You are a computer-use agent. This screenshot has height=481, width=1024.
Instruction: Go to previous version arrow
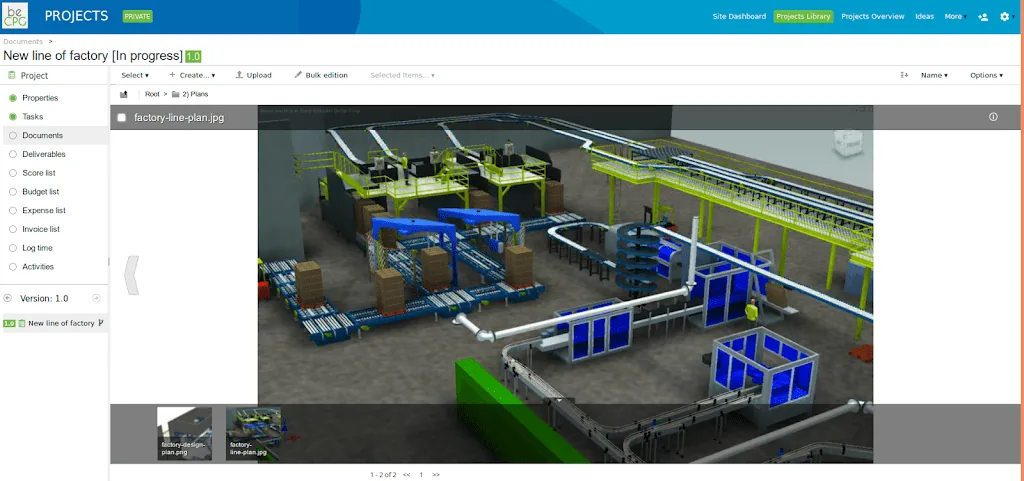pyautogui.click(x=8, y=298)
